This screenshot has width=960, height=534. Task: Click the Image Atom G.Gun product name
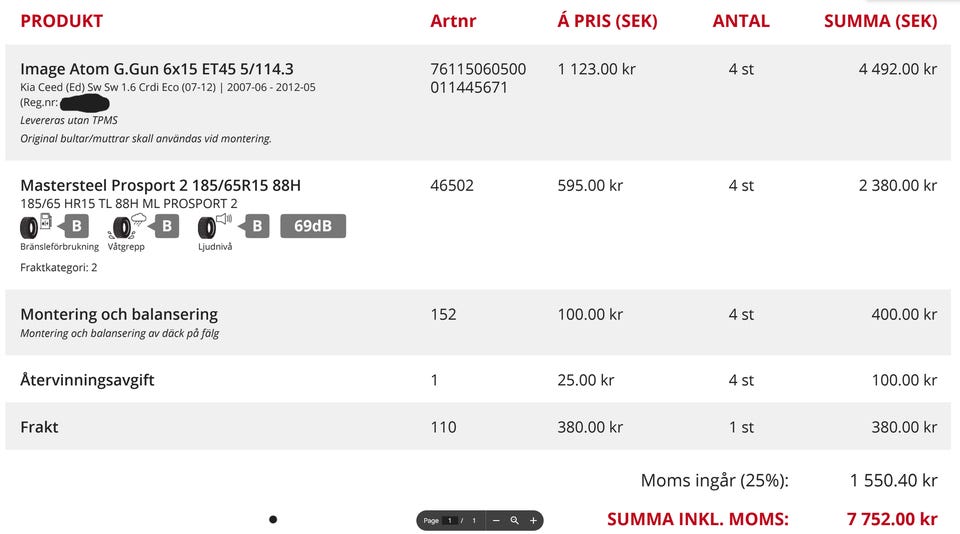tap(157, 69)
